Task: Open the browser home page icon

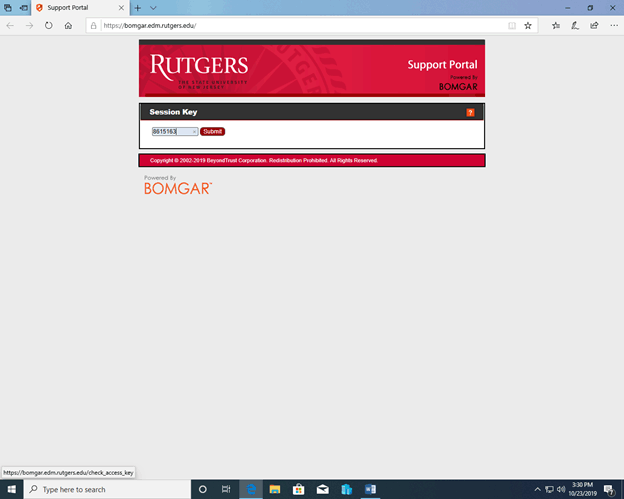Action: pyautogui.click(x=68, y=25)
